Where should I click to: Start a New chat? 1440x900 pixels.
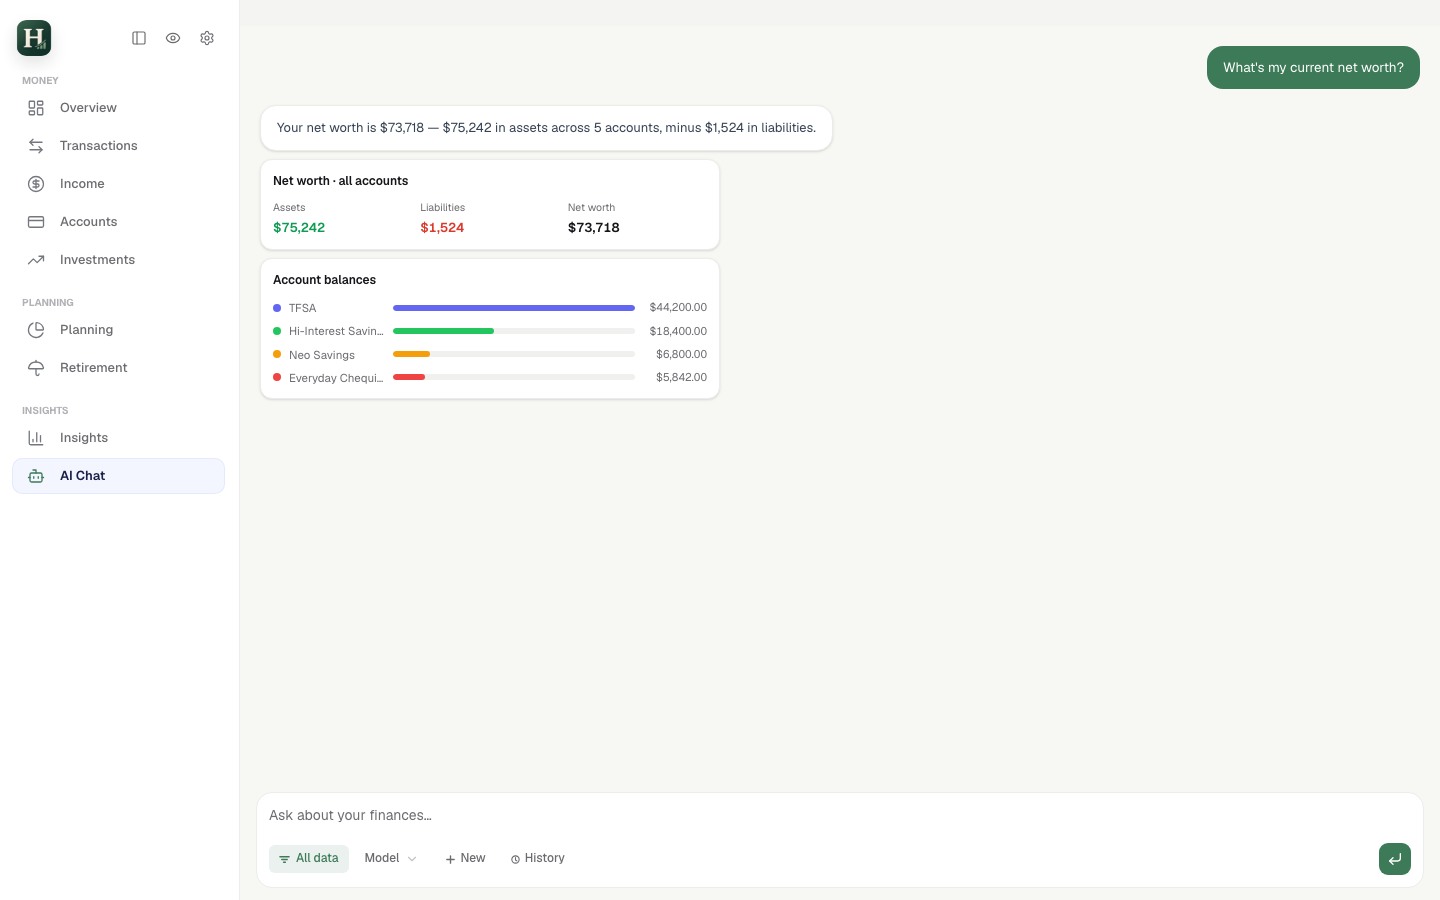[x=465, y=859]
